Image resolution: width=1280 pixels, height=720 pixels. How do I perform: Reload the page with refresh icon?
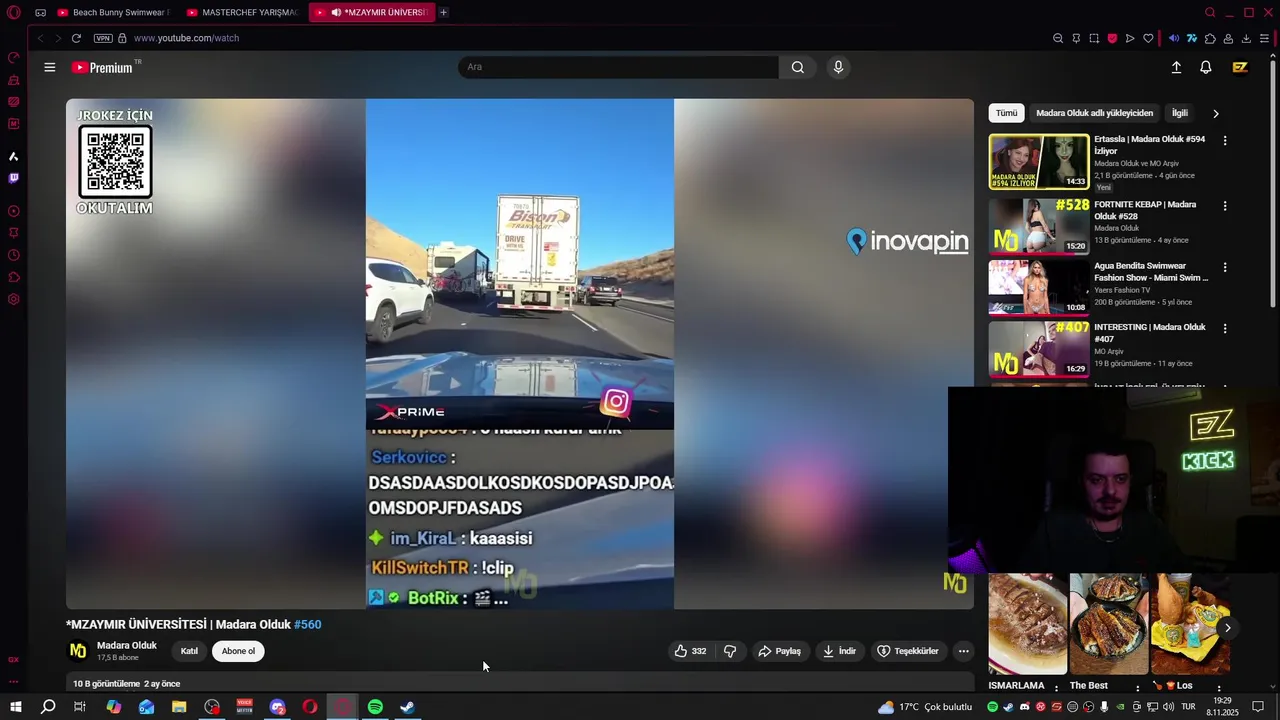76,38
